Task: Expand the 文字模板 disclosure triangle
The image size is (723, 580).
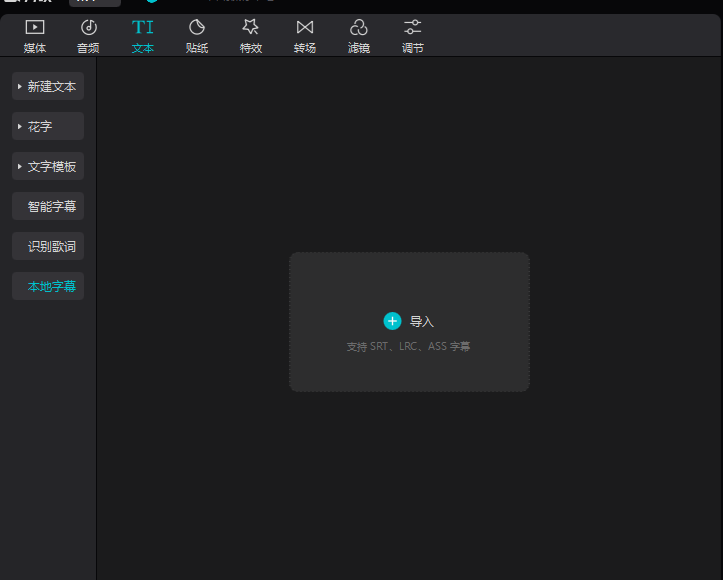Action: (20, 167)
